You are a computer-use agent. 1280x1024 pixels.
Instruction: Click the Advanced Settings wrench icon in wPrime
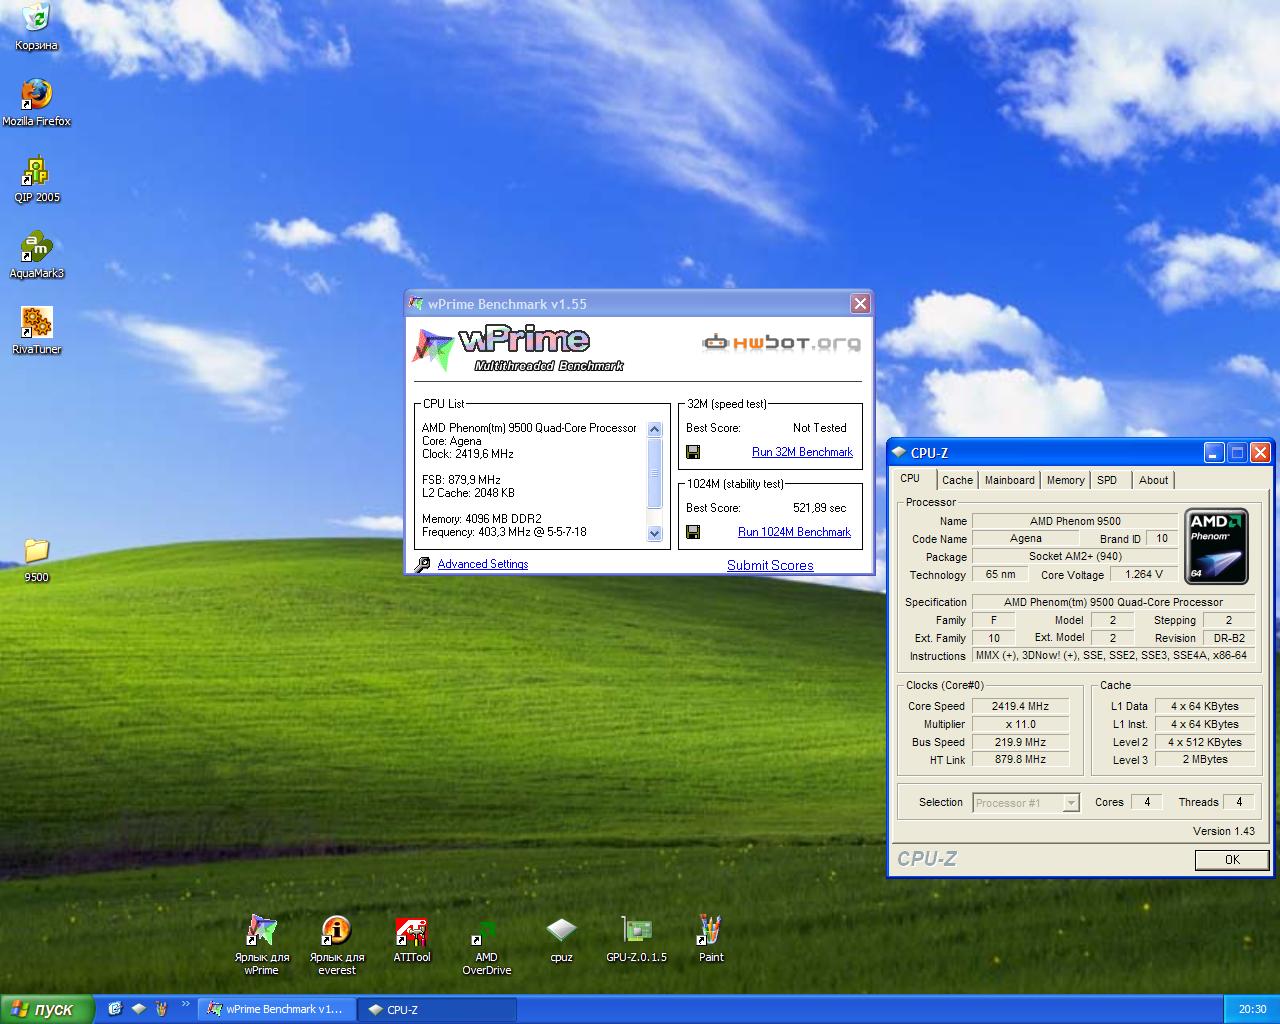(x=422, y=564)
